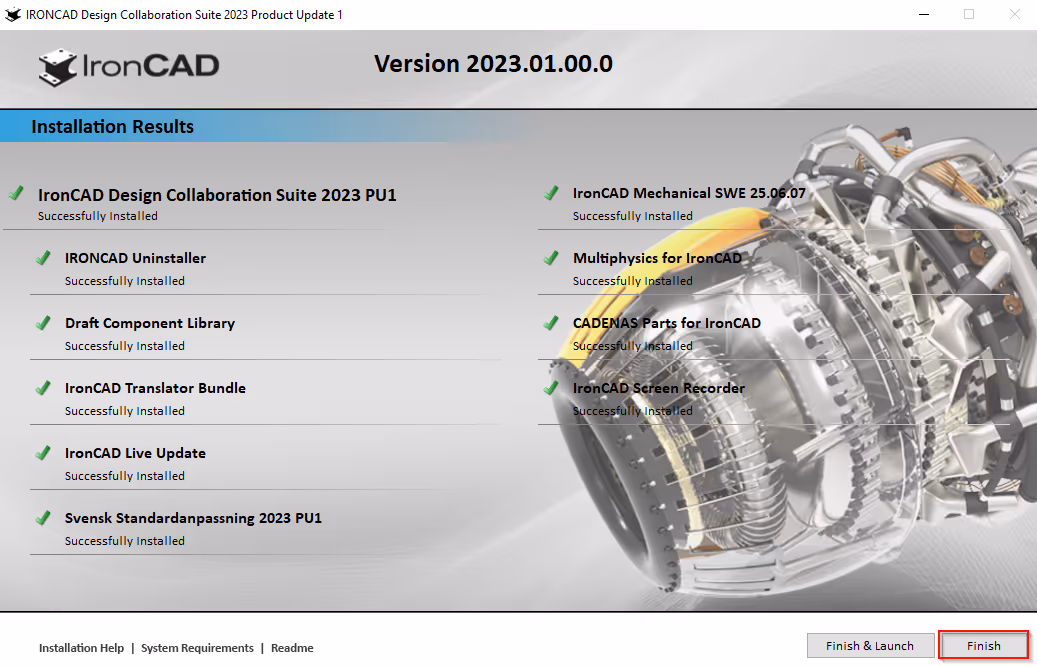
Task: Select the IRONCAD Uninstaller entry text
Action: click(x=135, y=258)
